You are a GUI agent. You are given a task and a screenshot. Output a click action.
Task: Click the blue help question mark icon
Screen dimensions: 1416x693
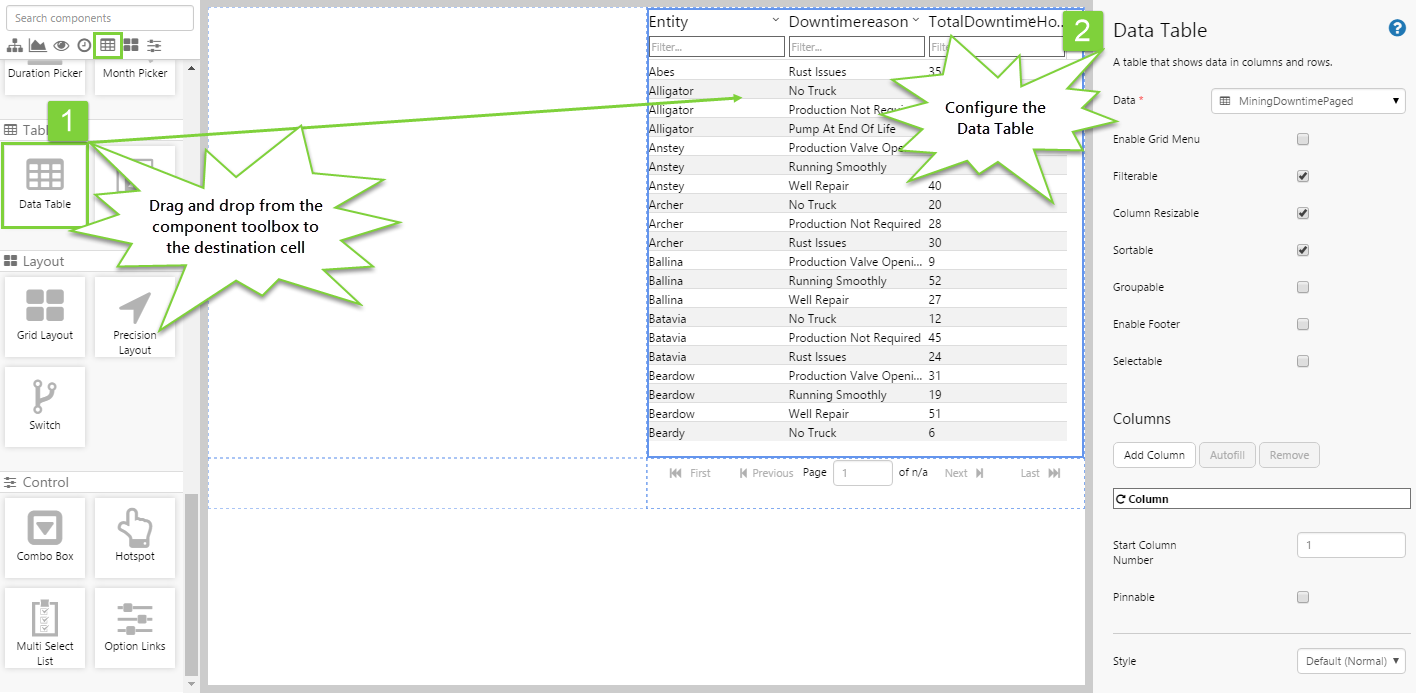[1397, 28]
